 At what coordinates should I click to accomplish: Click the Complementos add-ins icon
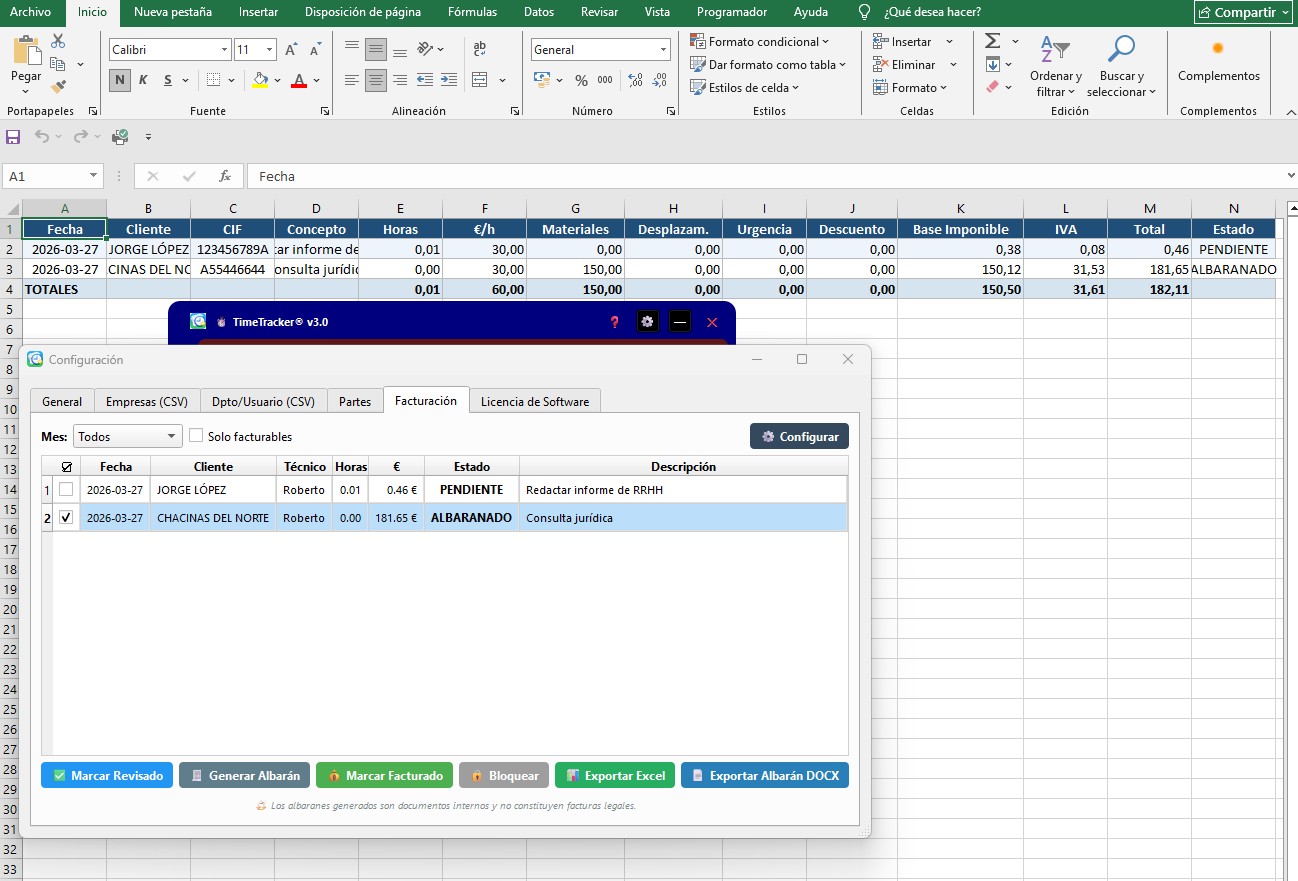click(1217, 62)
